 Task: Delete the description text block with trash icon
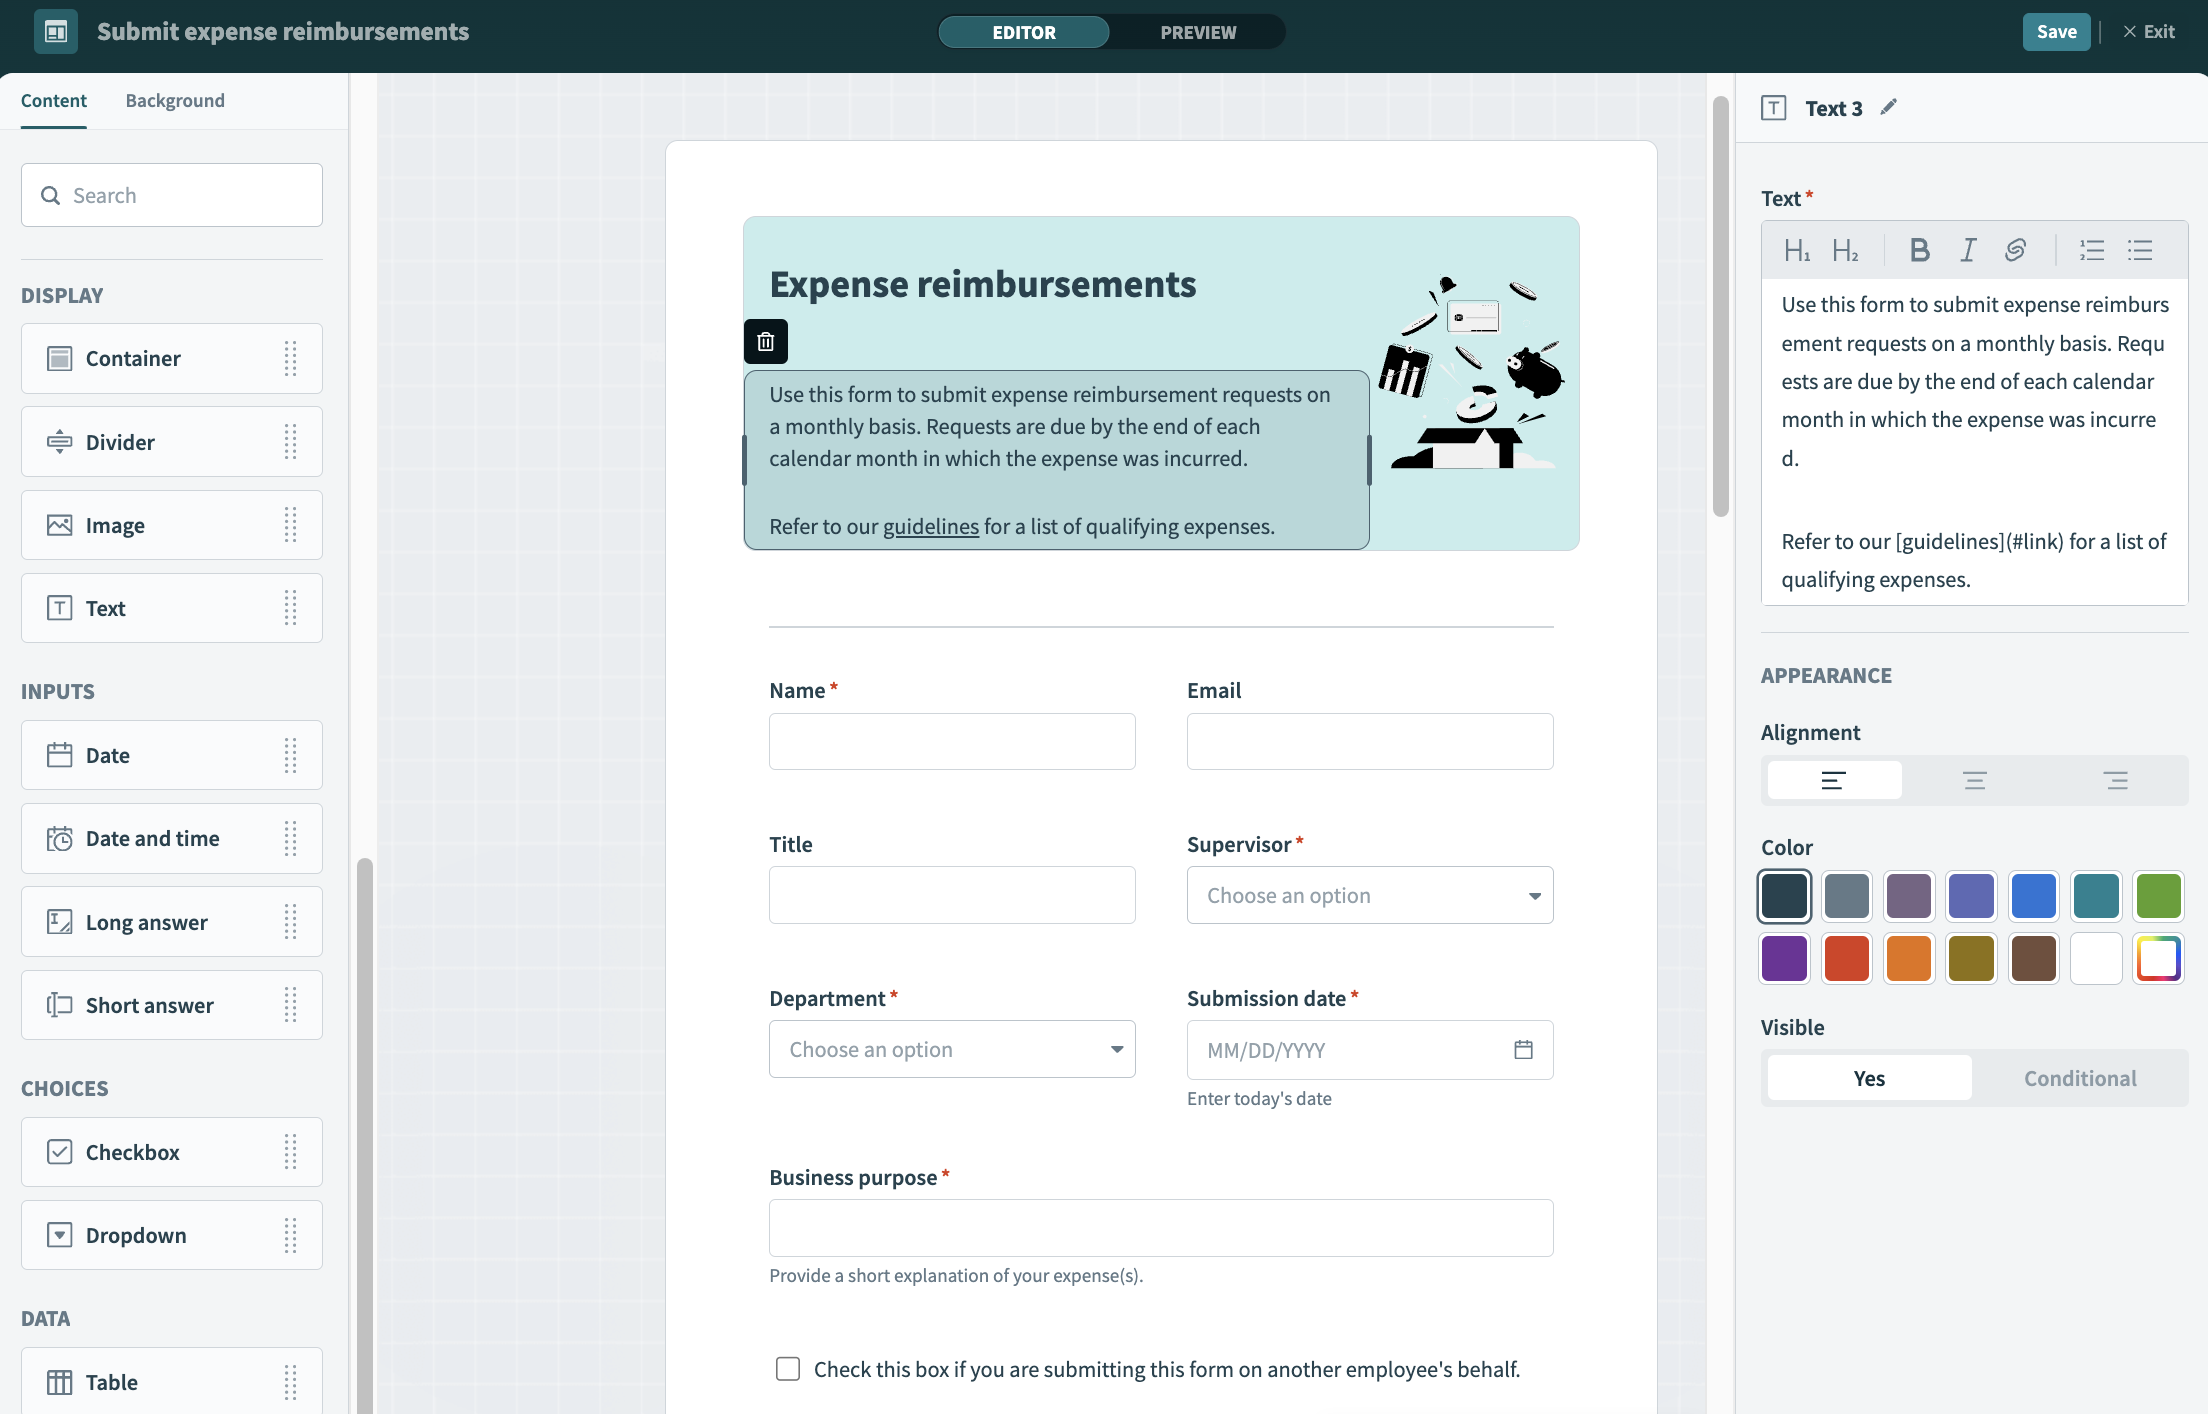[765, 341]
